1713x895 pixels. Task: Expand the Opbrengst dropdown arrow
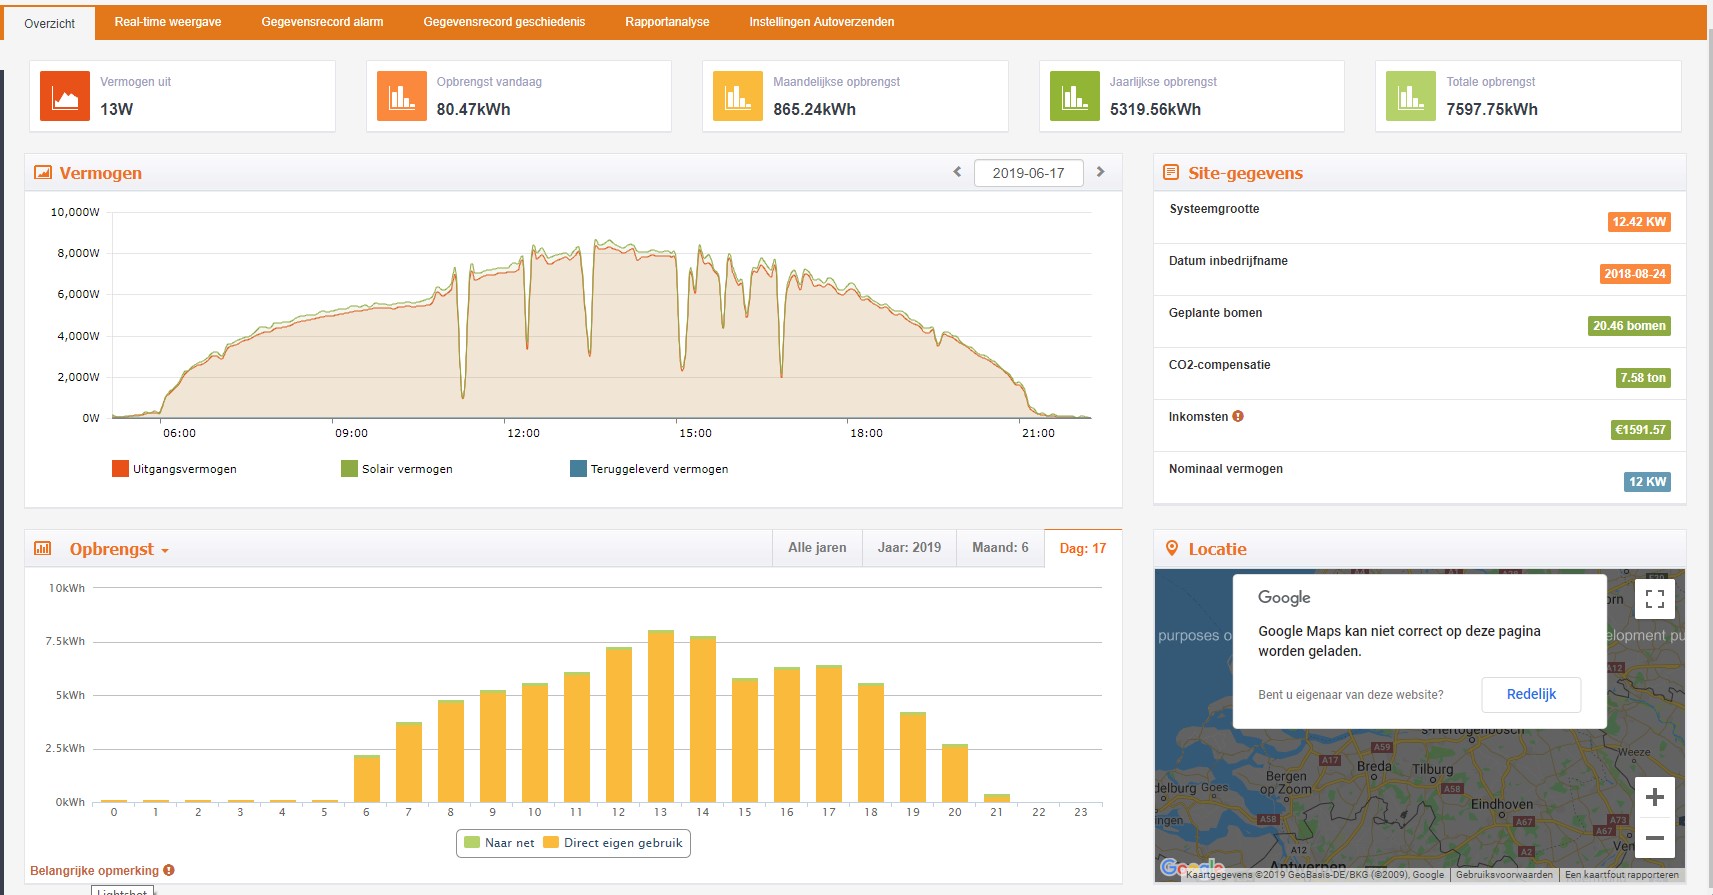tap(165, 551)
